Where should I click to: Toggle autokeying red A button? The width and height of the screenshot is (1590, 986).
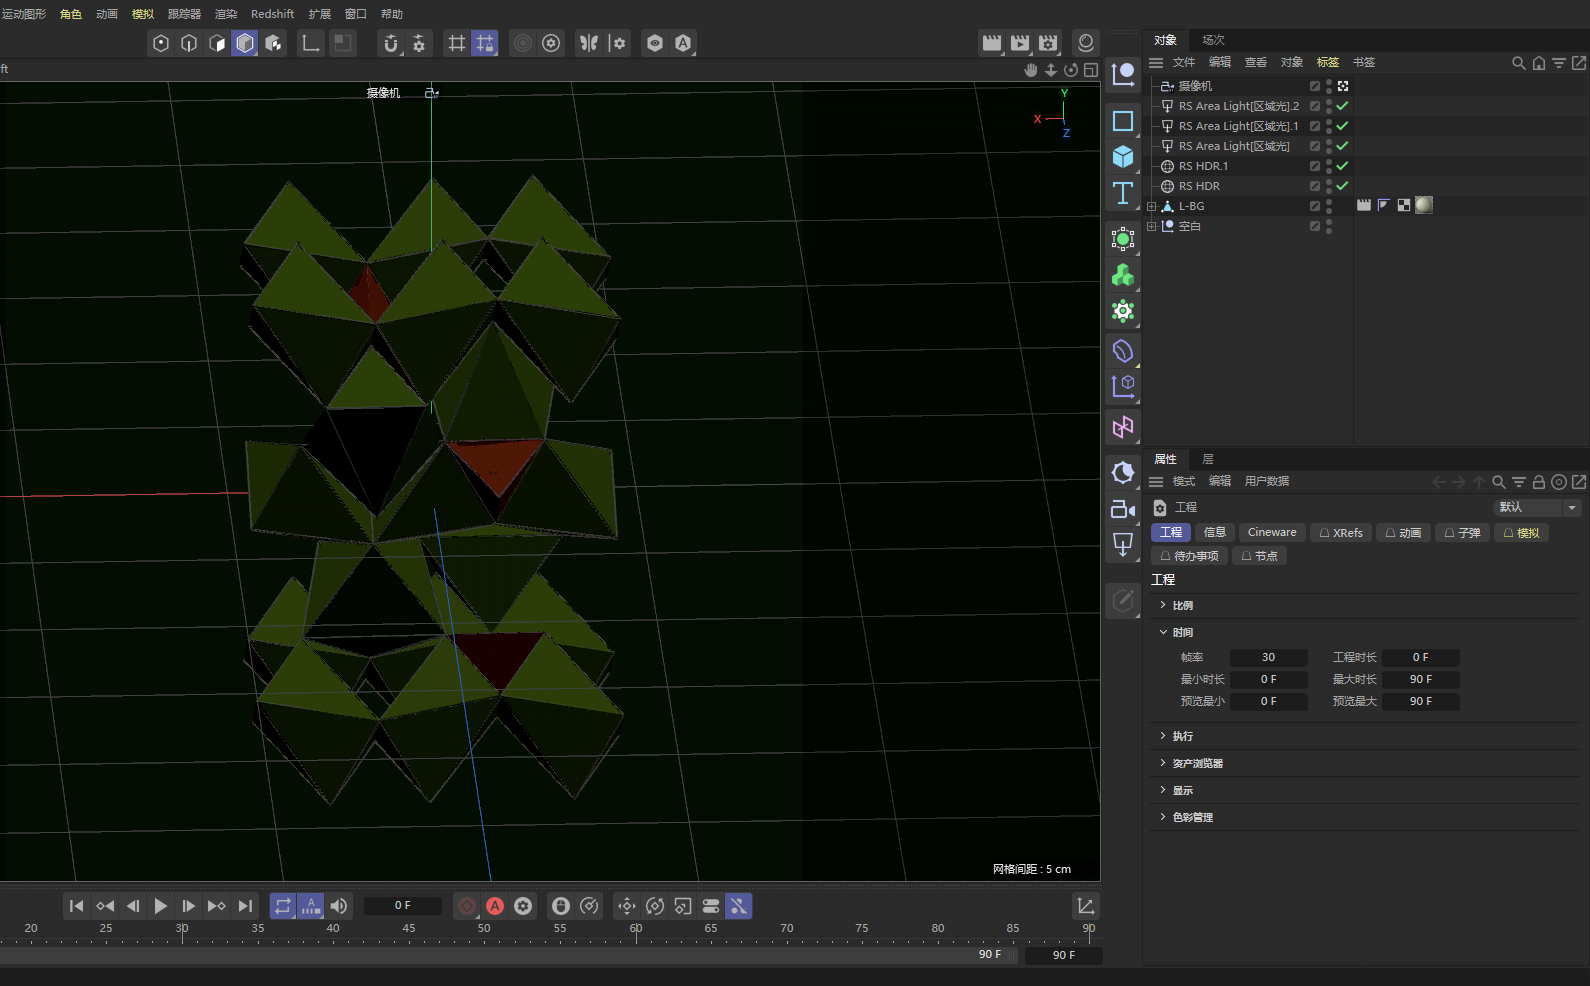click(x=495, y=906)
